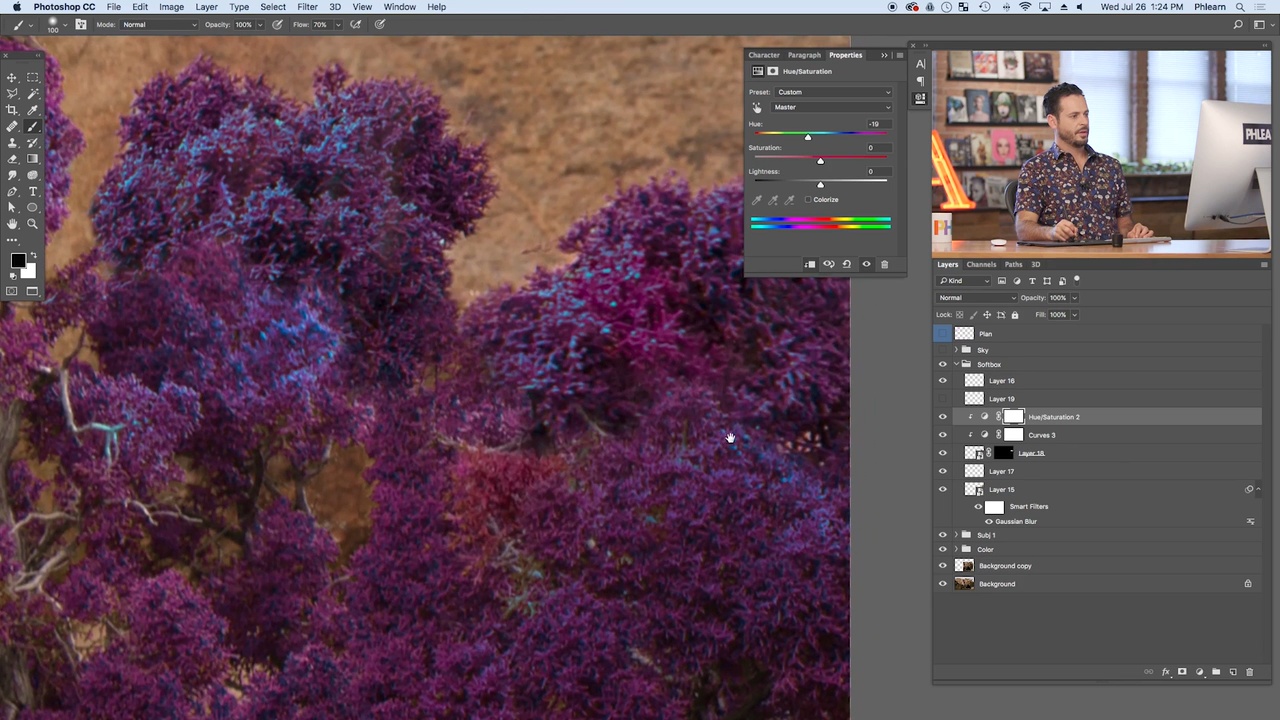
Task: Open the Select menu
Action: coord(273,7)
